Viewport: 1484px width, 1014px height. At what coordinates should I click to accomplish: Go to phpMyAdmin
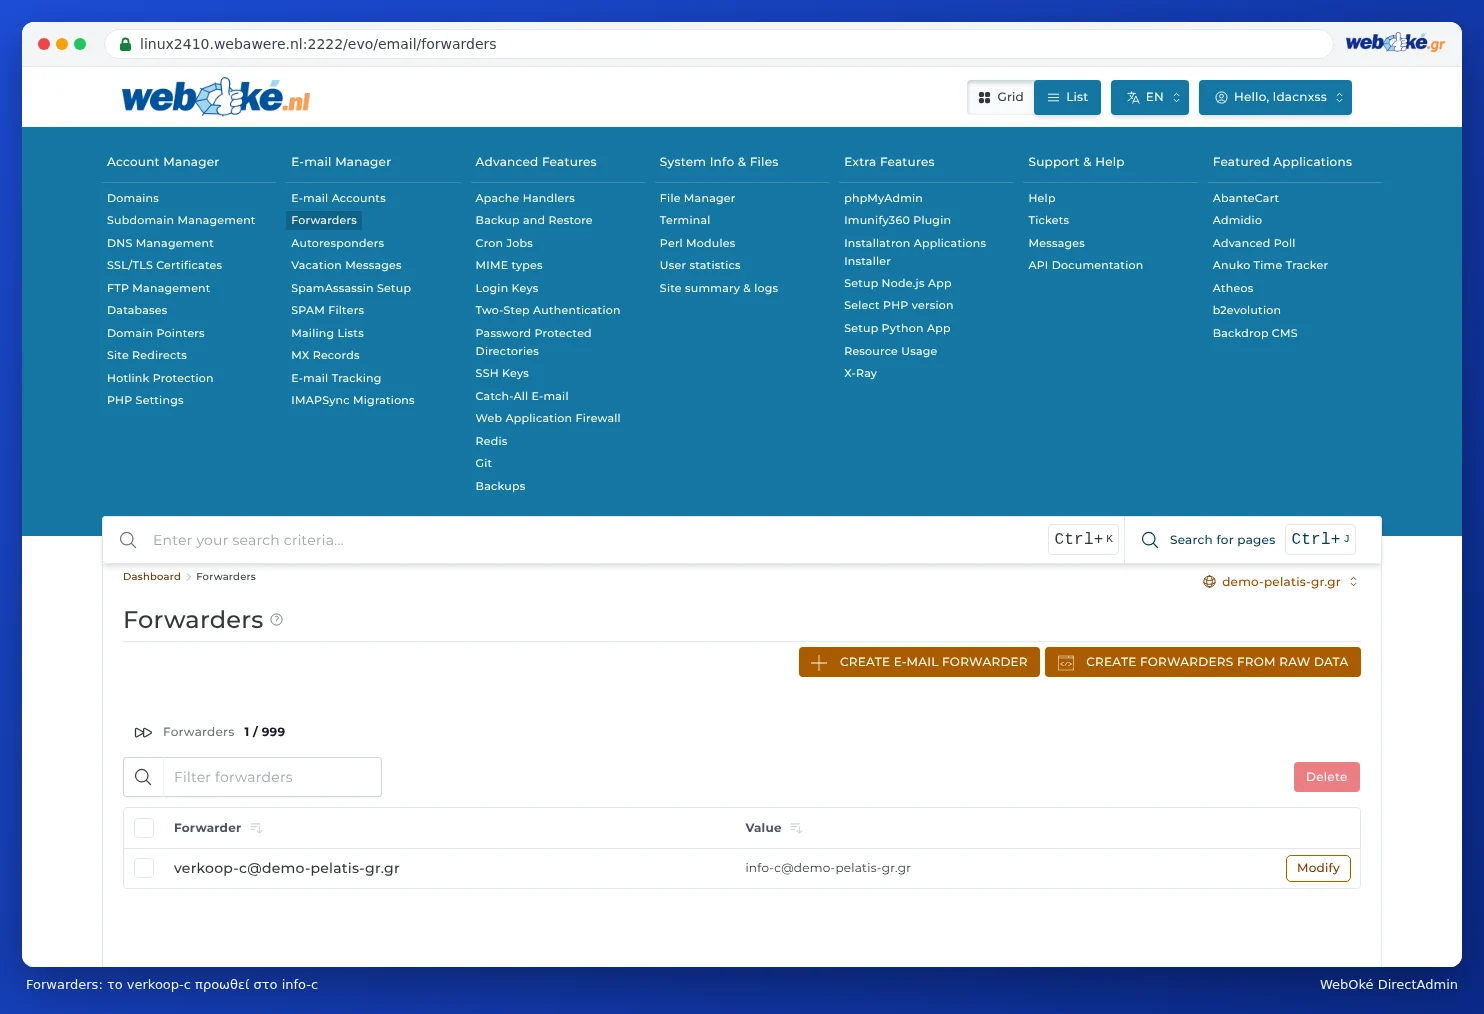pos(883,198)
